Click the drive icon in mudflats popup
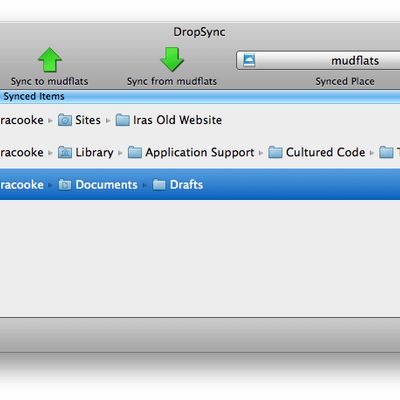Screen dimensions: 400x400 click(x=249, y=60)
